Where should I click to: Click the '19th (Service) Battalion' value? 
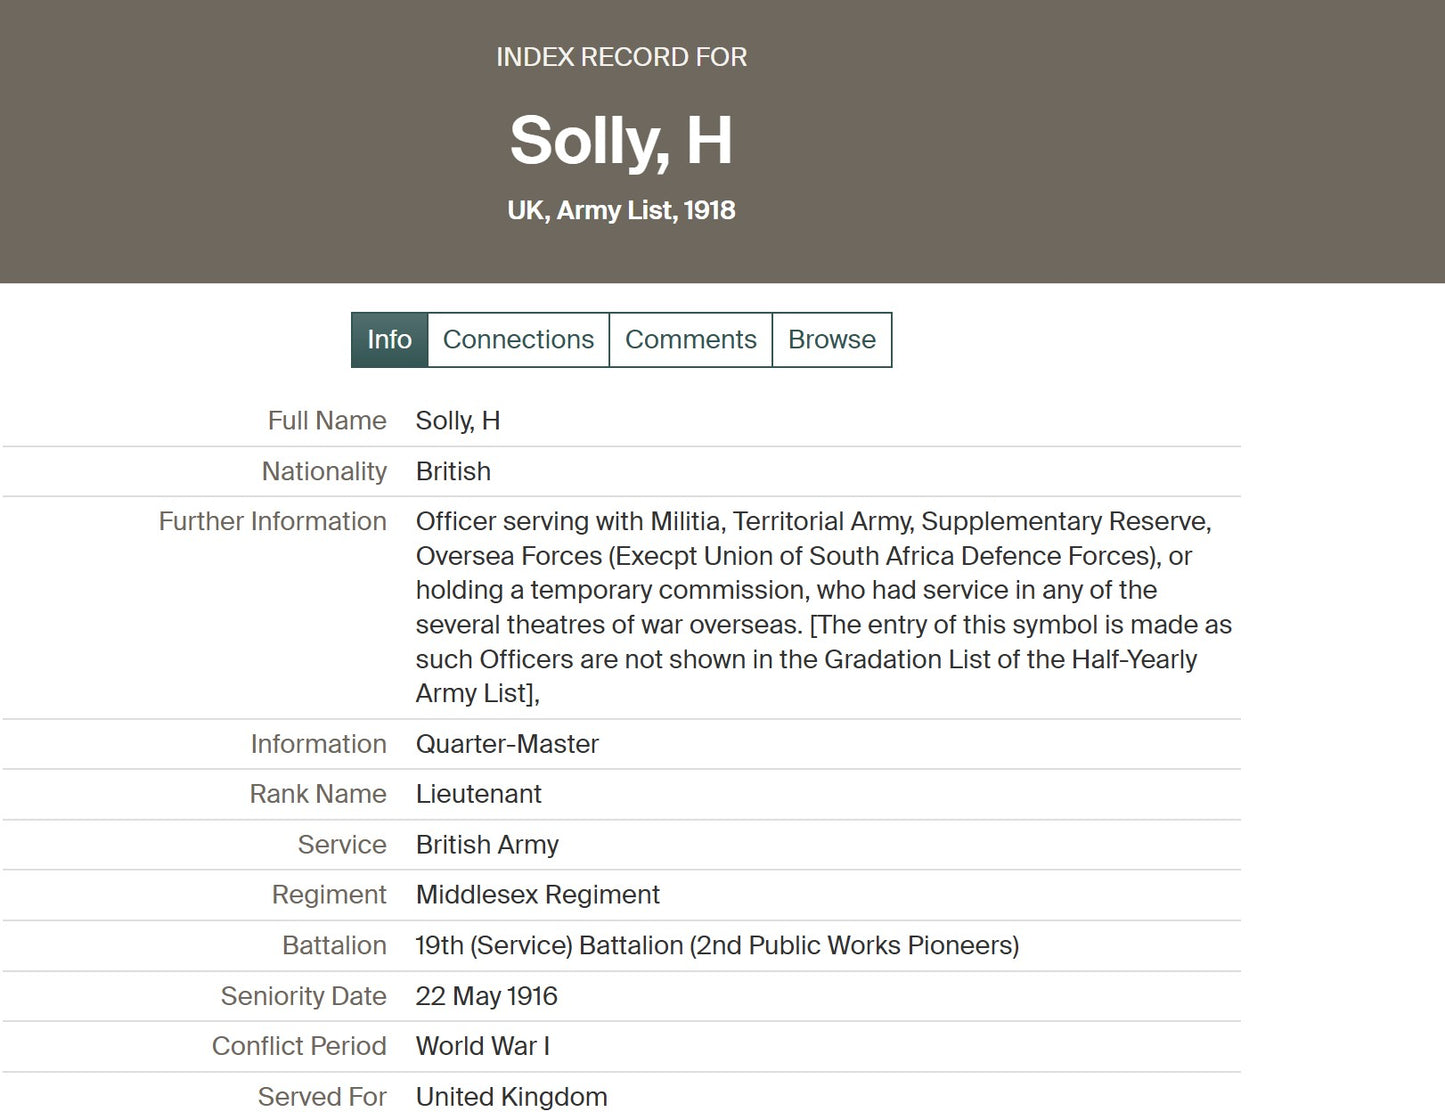(x=717, y=946)
